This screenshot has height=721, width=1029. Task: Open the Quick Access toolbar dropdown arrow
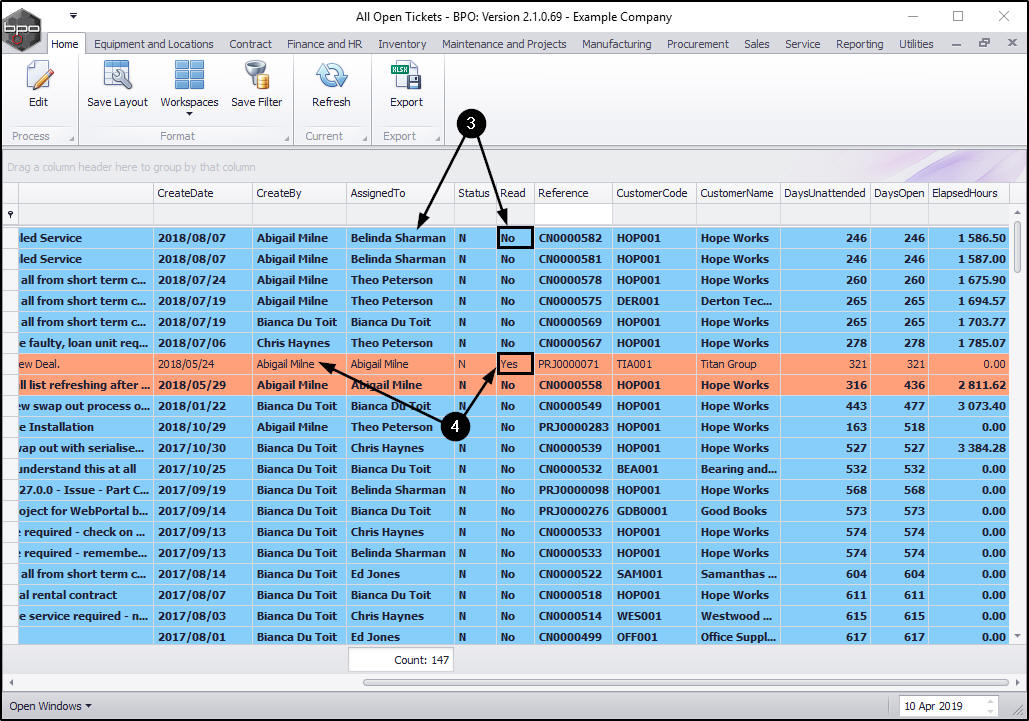tap(74, 16)
